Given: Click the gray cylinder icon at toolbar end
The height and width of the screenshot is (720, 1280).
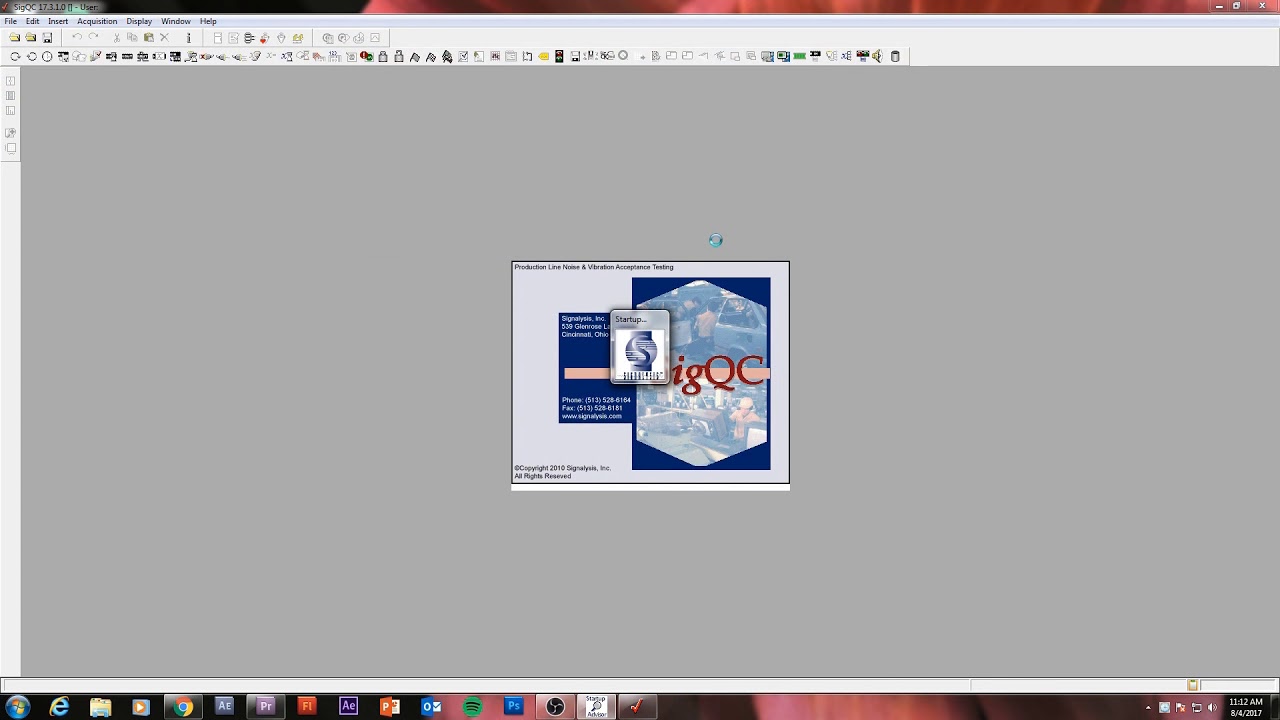Looking at the screenshot, I should click(x=895, y=56).
